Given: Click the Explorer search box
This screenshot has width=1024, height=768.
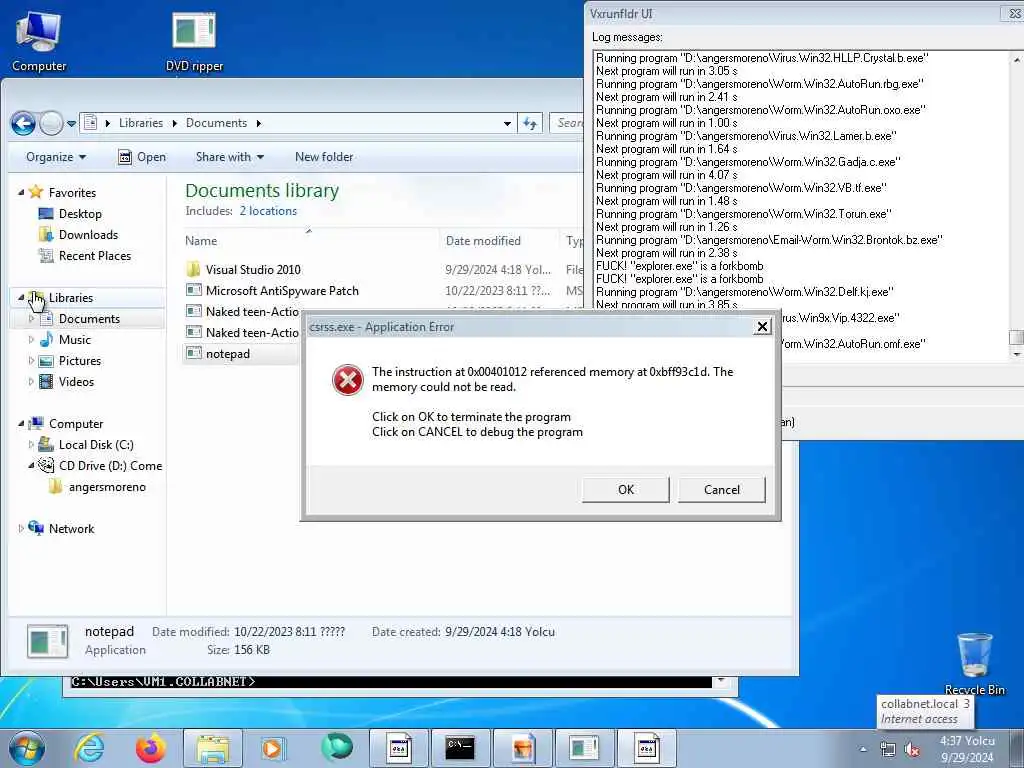Looking at the screenshot, I should [568, 123].
